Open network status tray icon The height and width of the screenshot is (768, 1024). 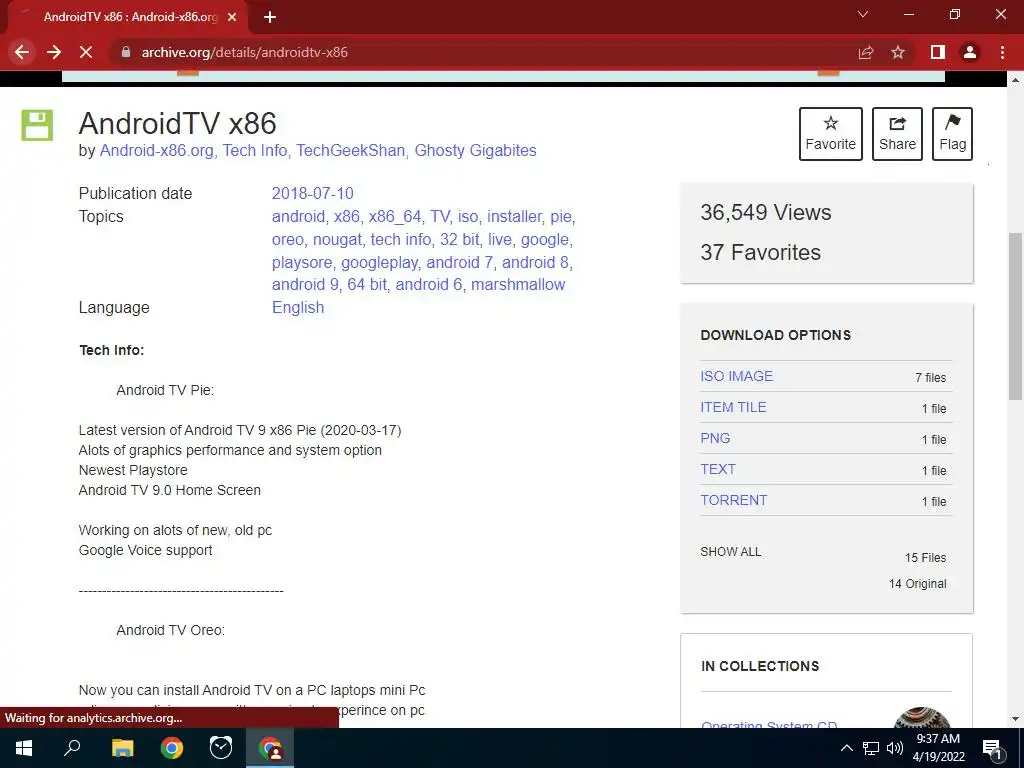[871, 748]
